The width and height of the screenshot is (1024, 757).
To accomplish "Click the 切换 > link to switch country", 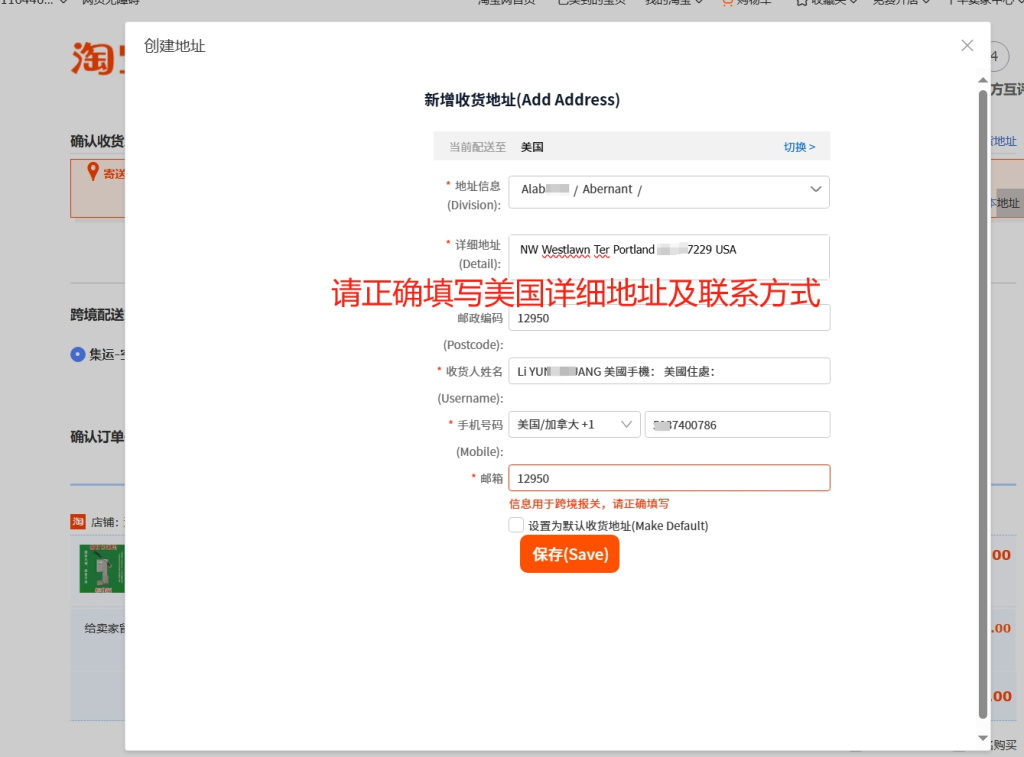I will [x=799, y=147].
